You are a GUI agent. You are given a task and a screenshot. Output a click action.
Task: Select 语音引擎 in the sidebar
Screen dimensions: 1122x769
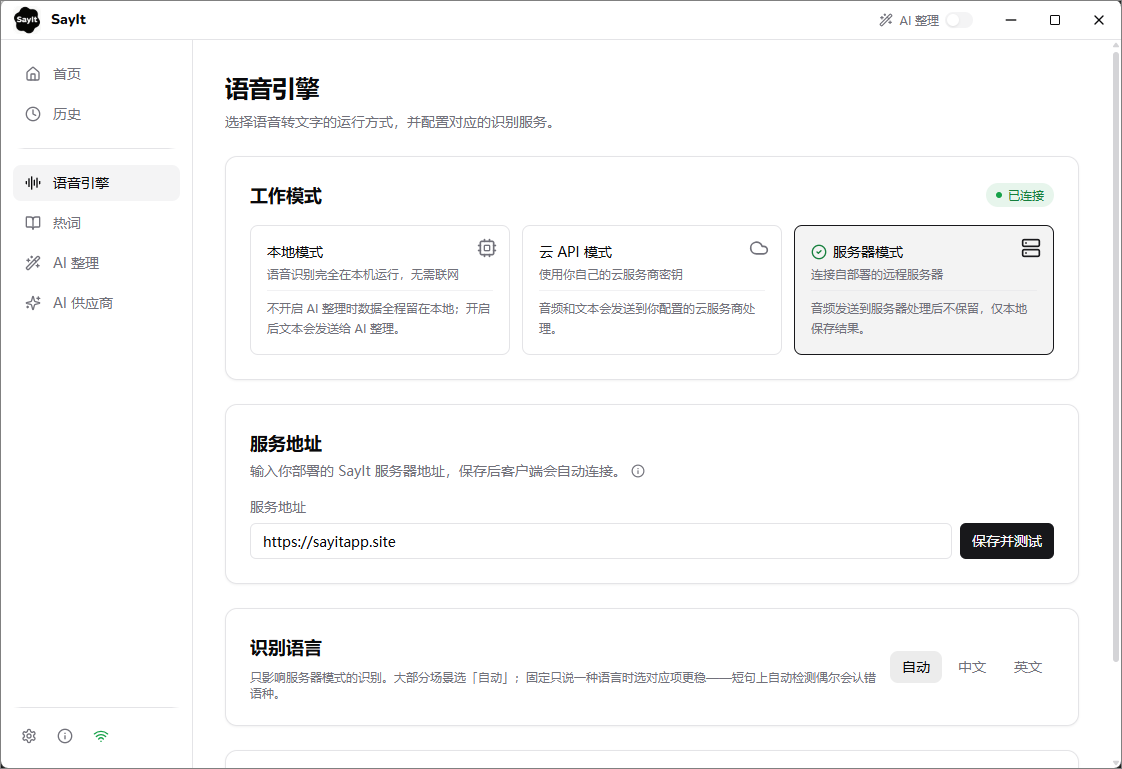[x=96, y=182]
